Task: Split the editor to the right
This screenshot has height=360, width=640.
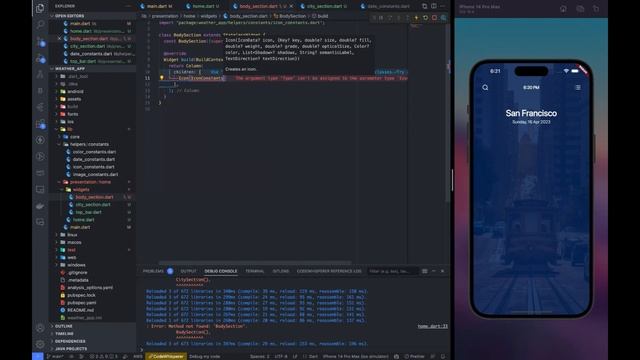Action: (x=433, y=6)
